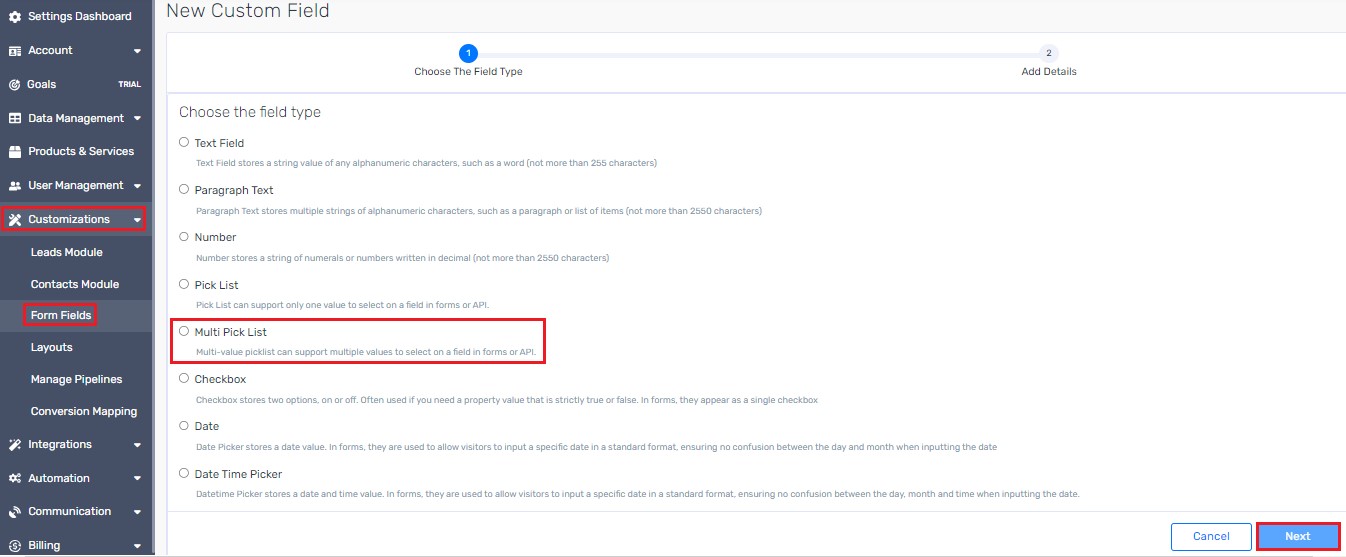
Task: Expand the Billing arrow
Action: pyautogui.click(x=137, y=546)
